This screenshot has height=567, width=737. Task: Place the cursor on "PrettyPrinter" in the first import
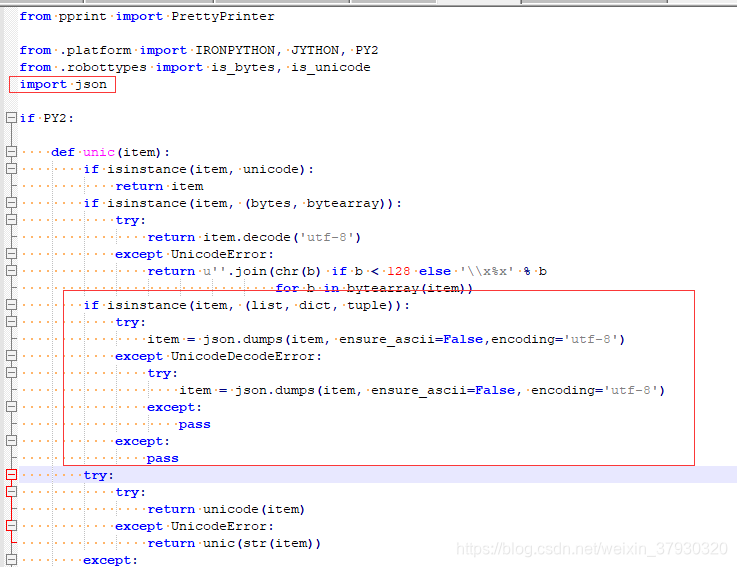[223, 16]
